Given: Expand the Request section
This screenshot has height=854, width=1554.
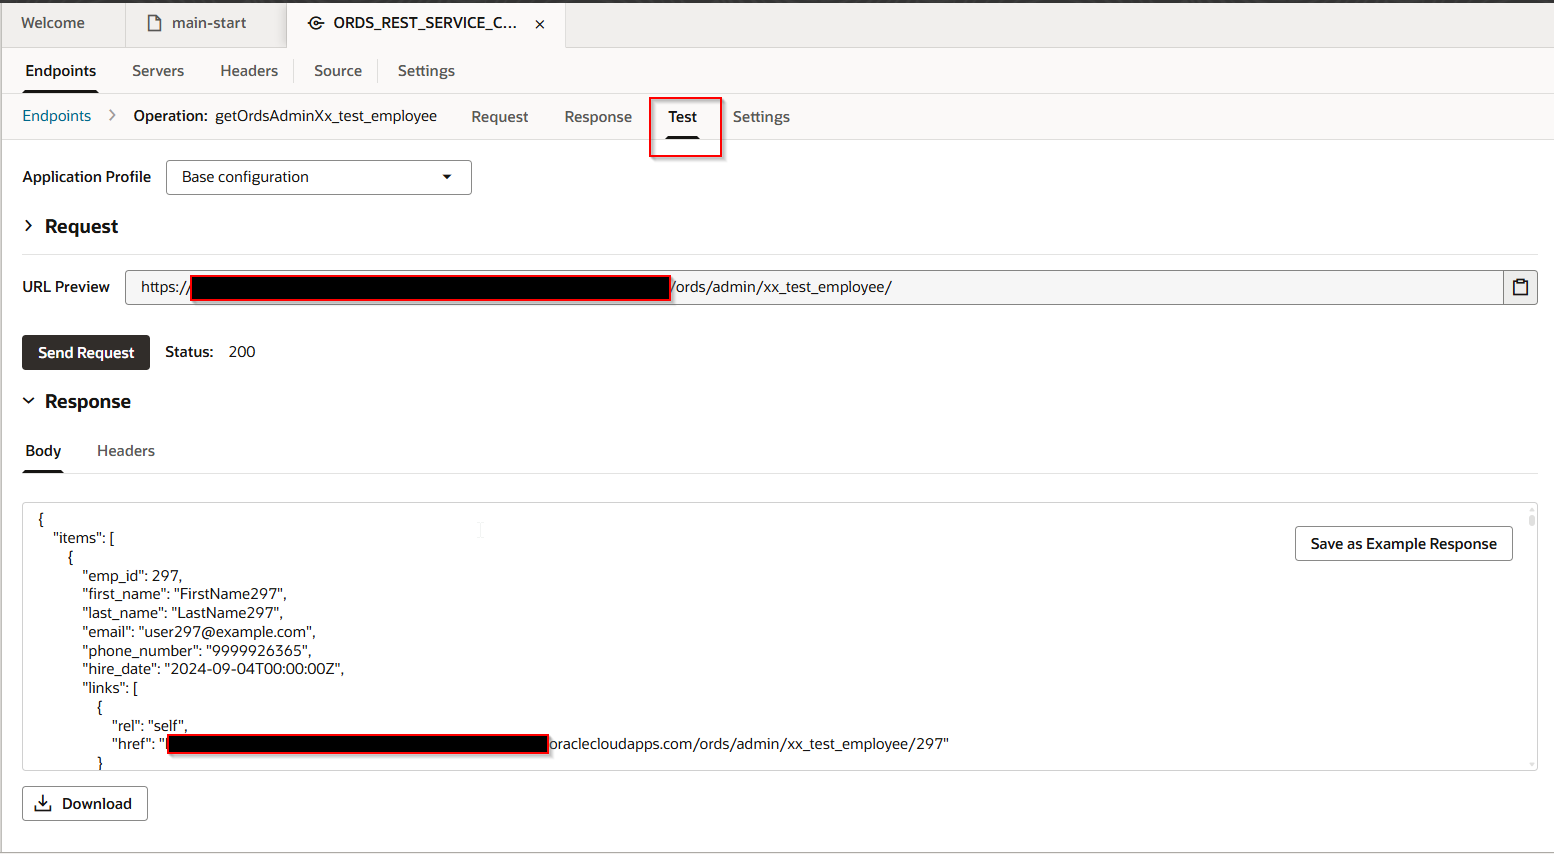Looking at the screenshot, I should pos(29,227).
